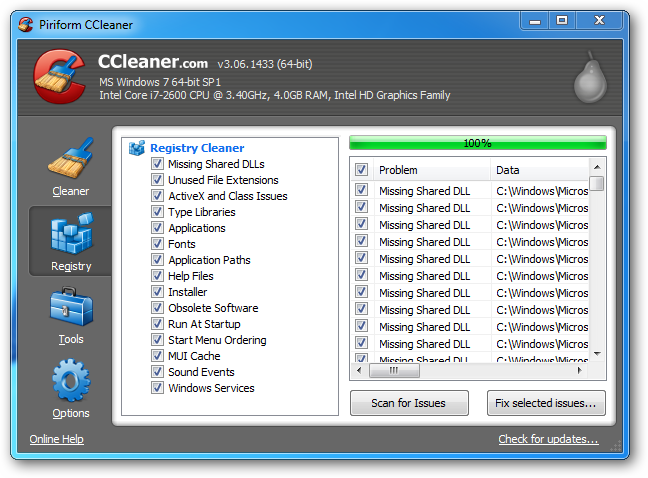The width and height of the screenshot is (648, 478).
Task: Uncheck MUI Cache option
Action: tap(157, 356)
